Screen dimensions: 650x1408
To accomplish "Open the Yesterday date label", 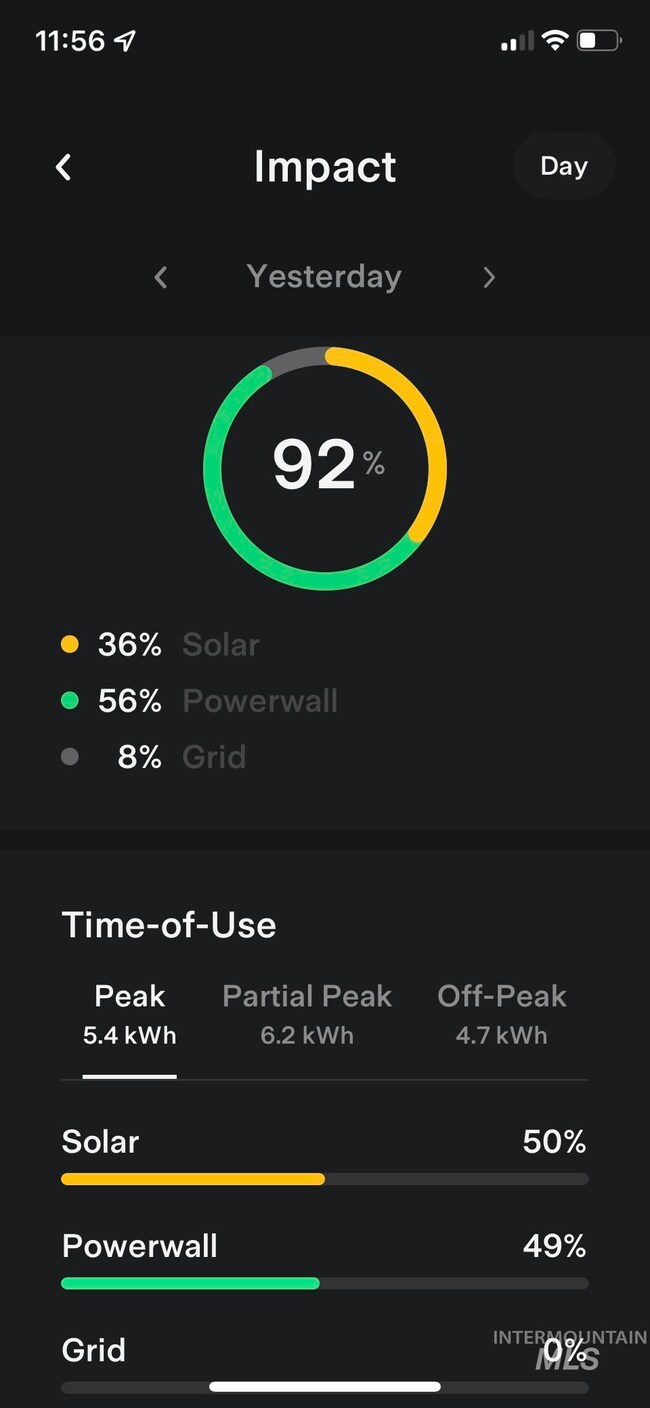I will [x=324, y=277].
